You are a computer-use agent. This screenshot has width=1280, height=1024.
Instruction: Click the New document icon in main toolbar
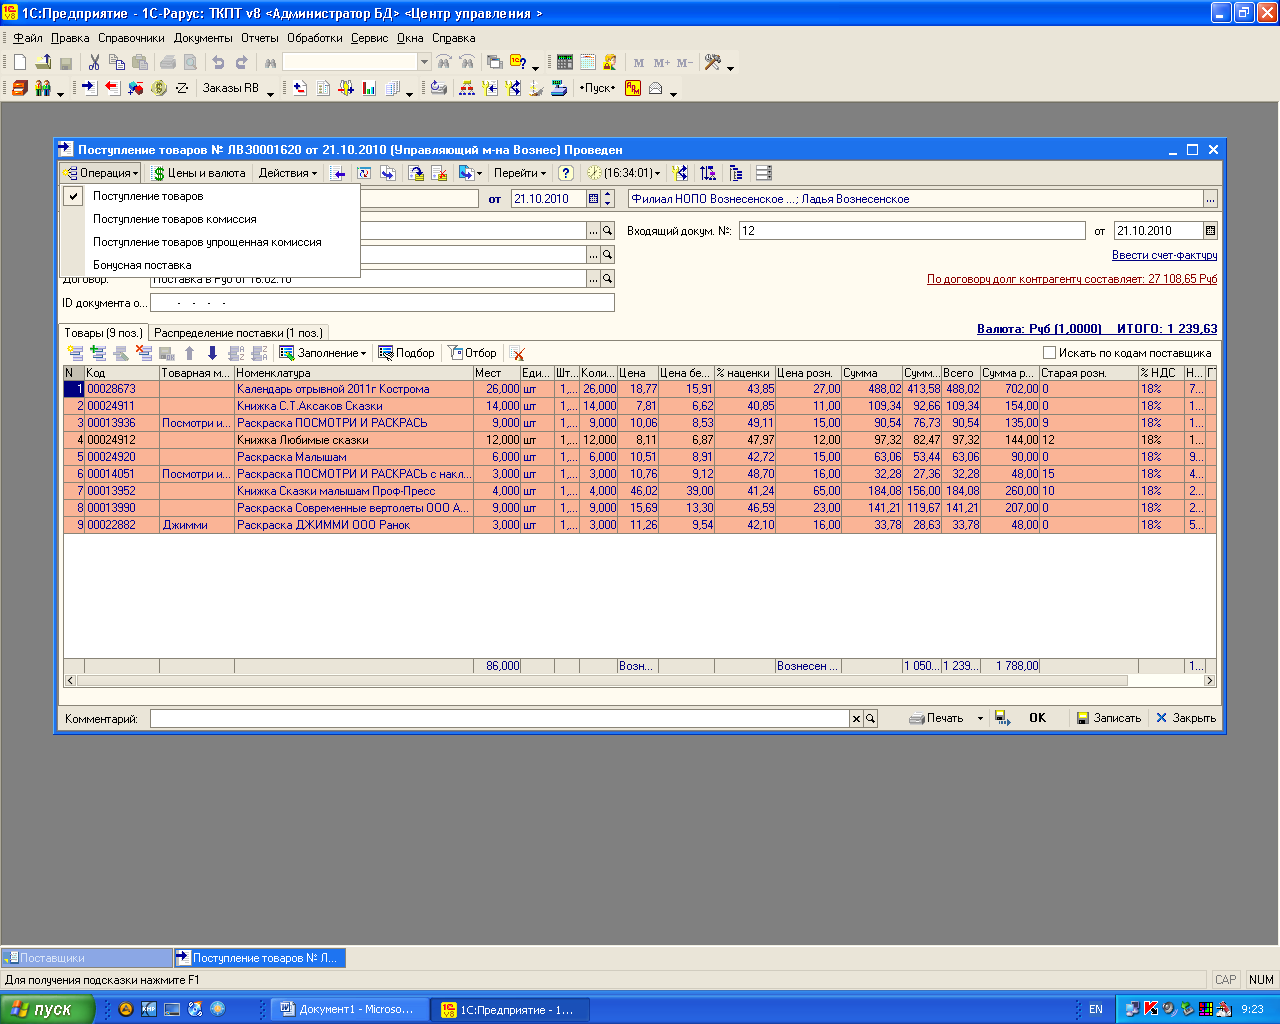20,62
